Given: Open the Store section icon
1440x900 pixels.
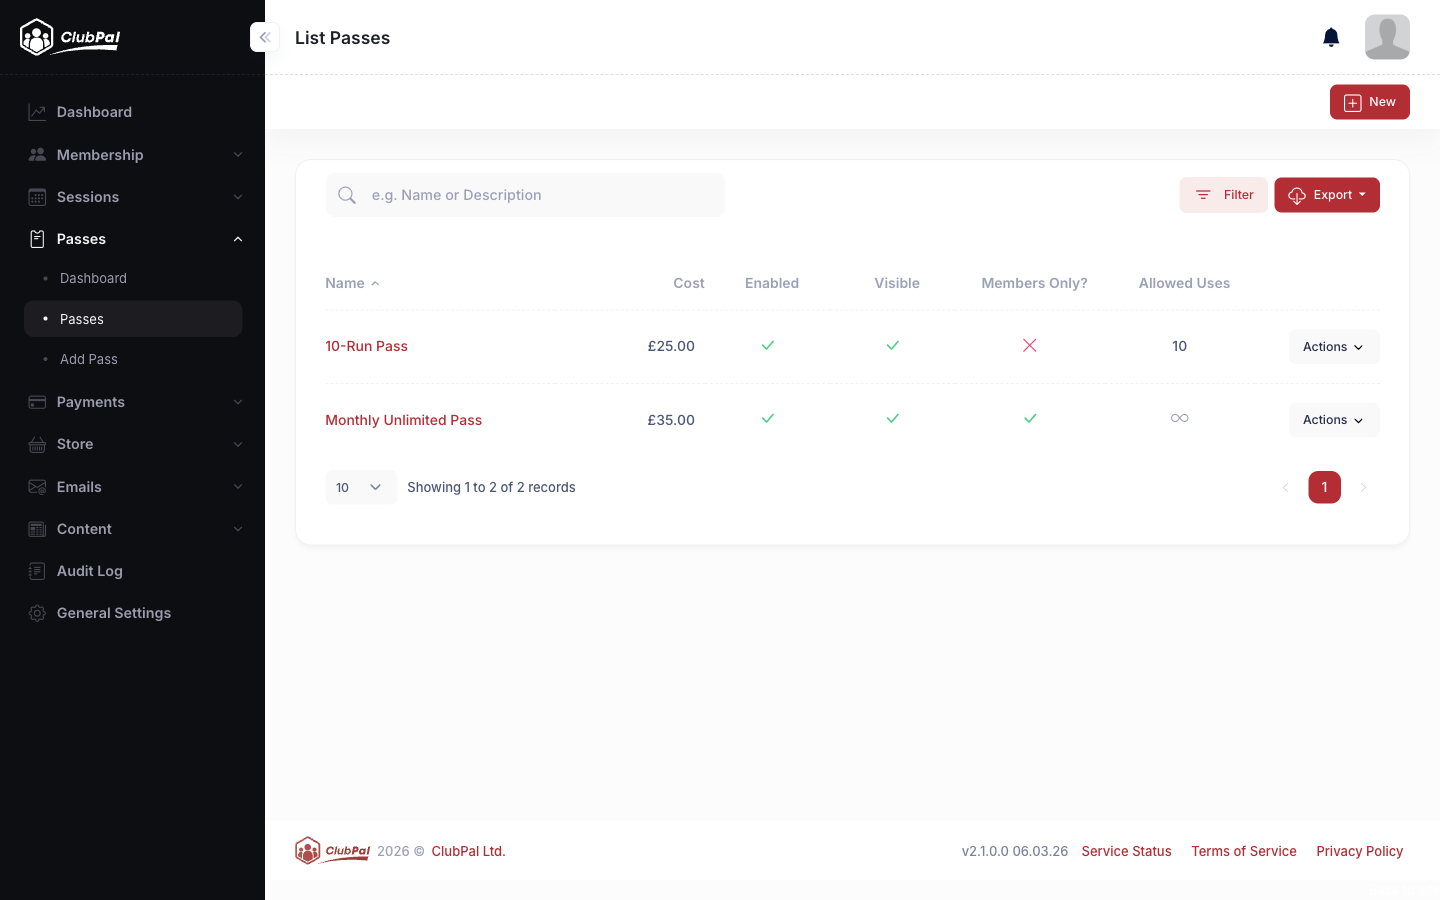Looking at the screenshot, I should (37, 444).
